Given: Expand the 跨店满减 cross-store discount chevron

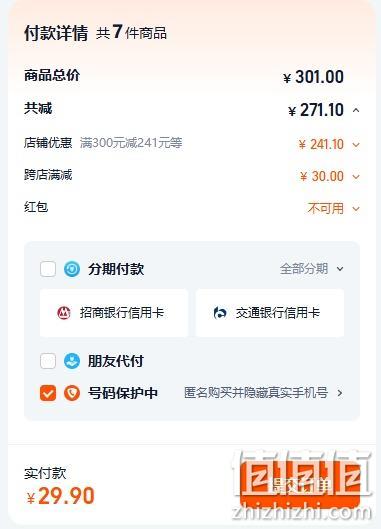Looking at the screenshot, I should tap(356, 177).
